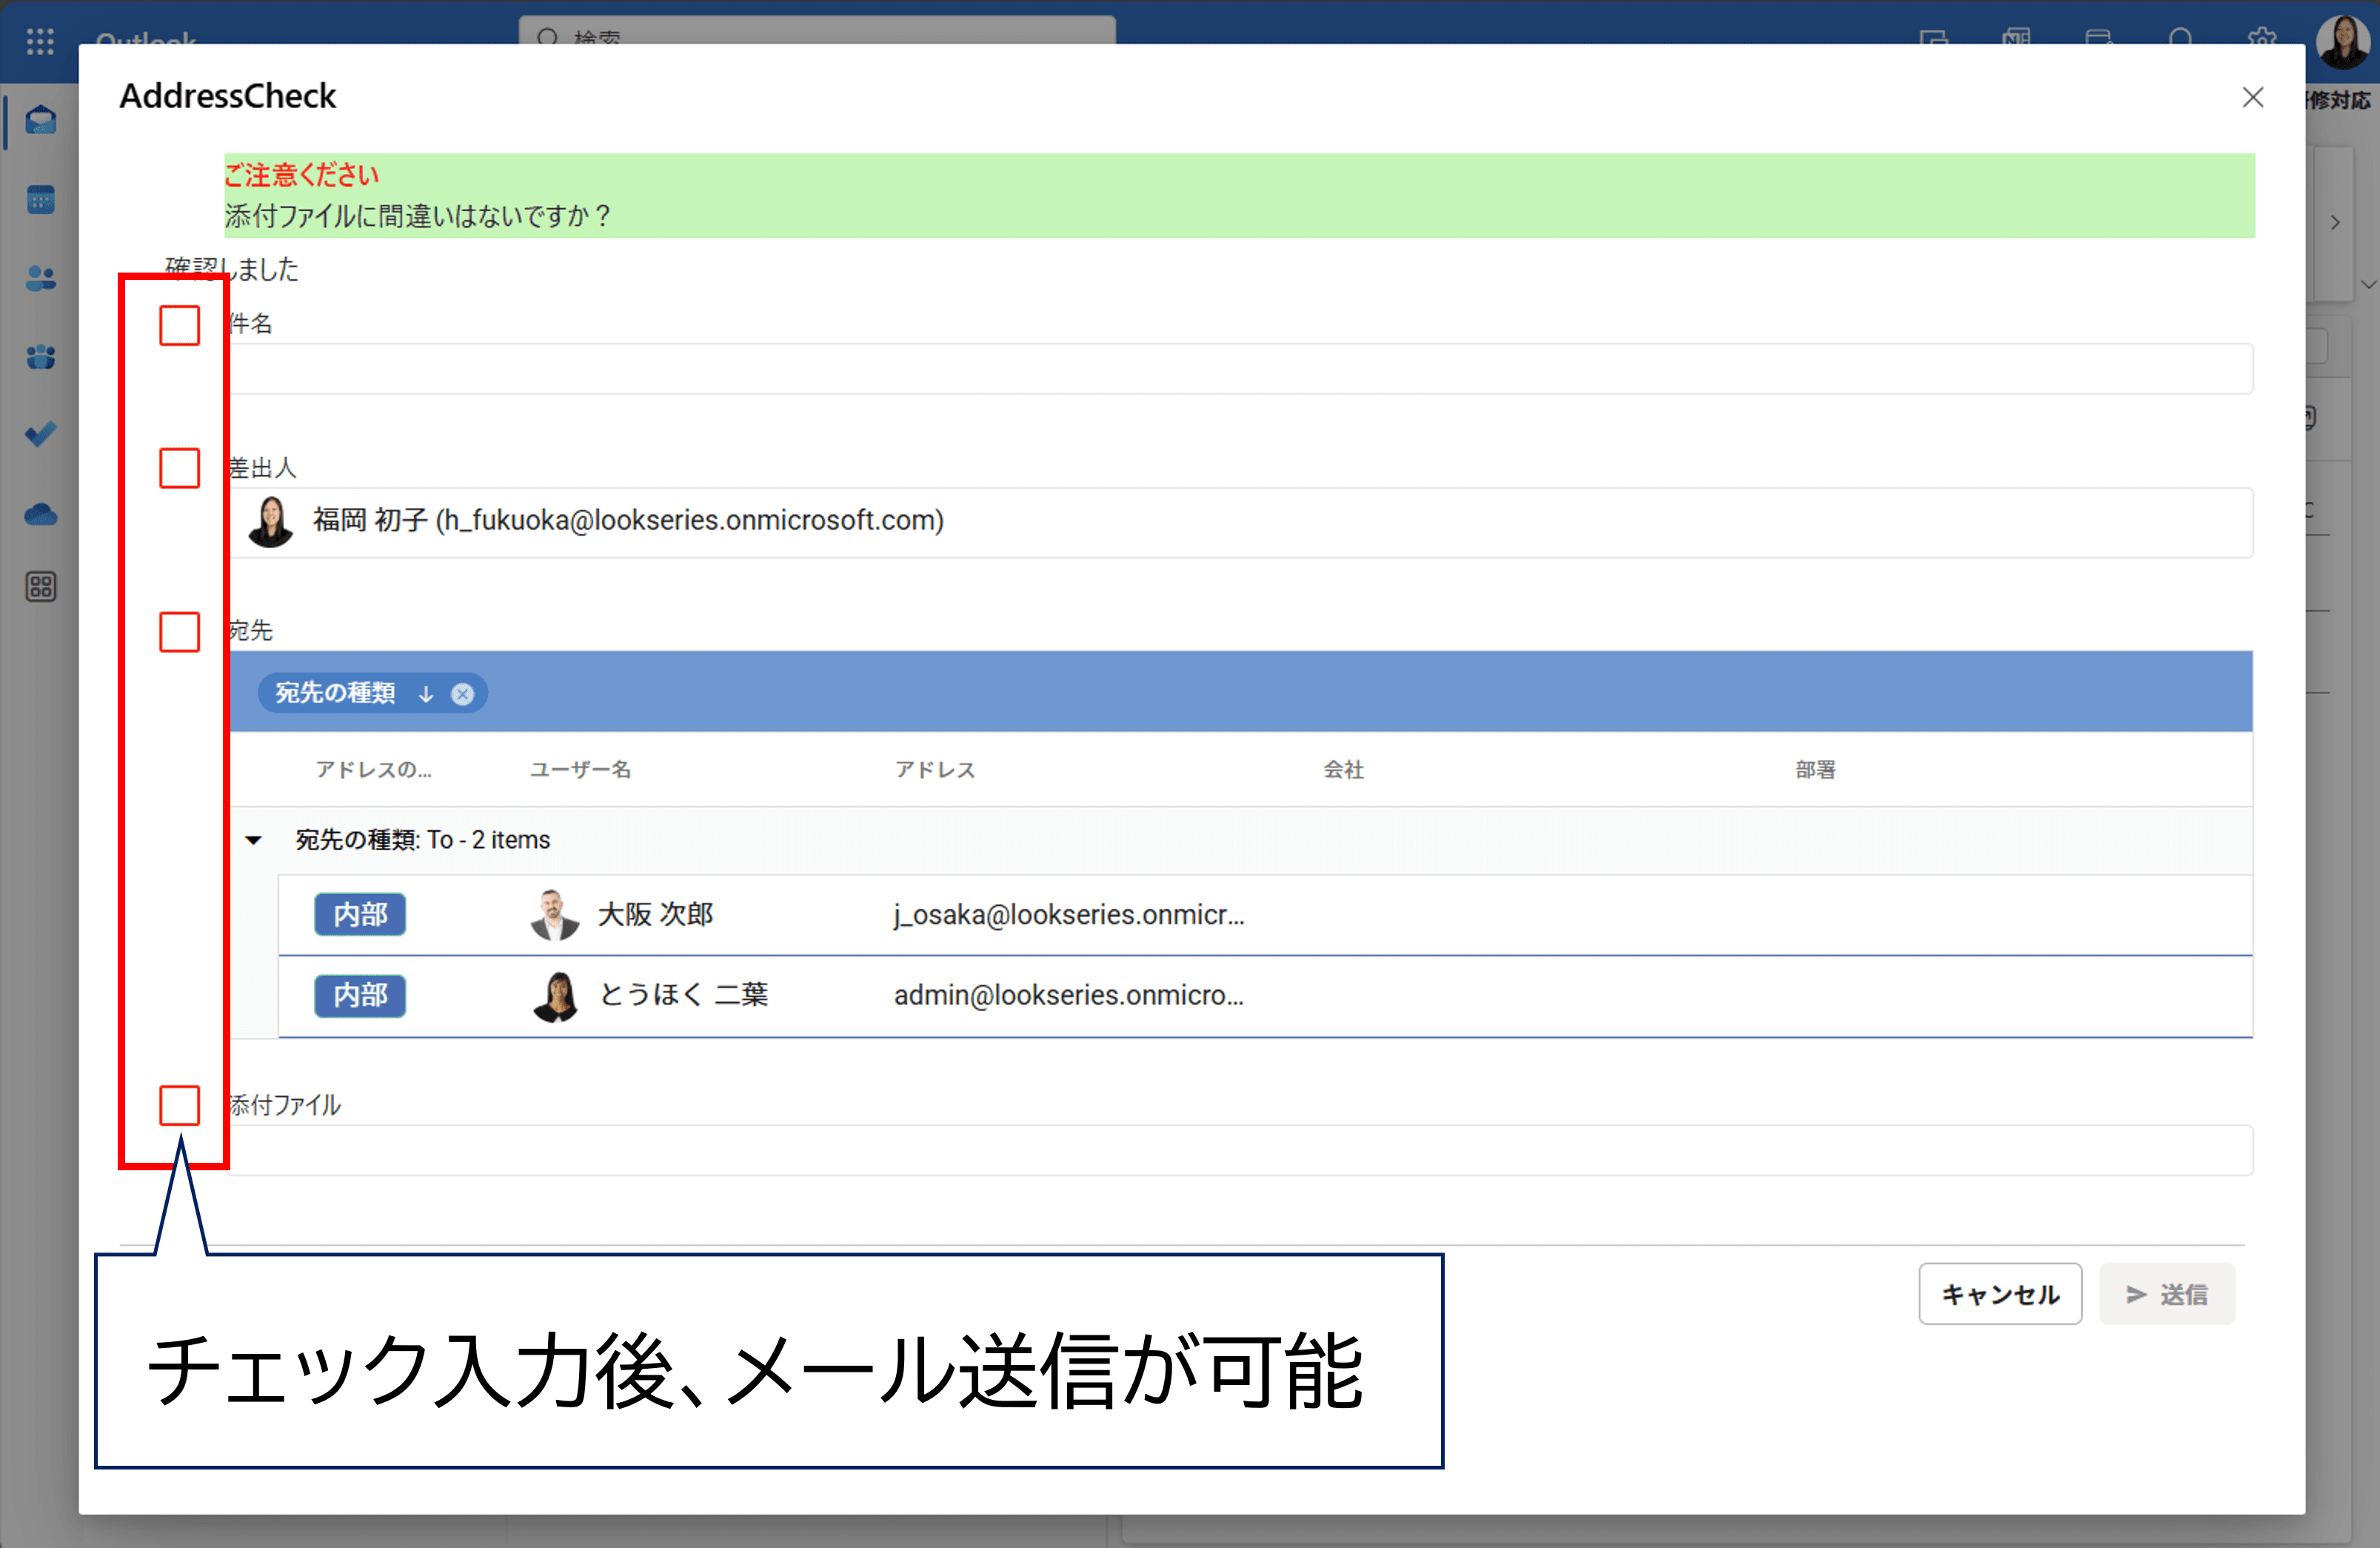Open the Microsoft 365 app launcher
This screenshot has width=2380, height=1548.
tap(40, 41)
